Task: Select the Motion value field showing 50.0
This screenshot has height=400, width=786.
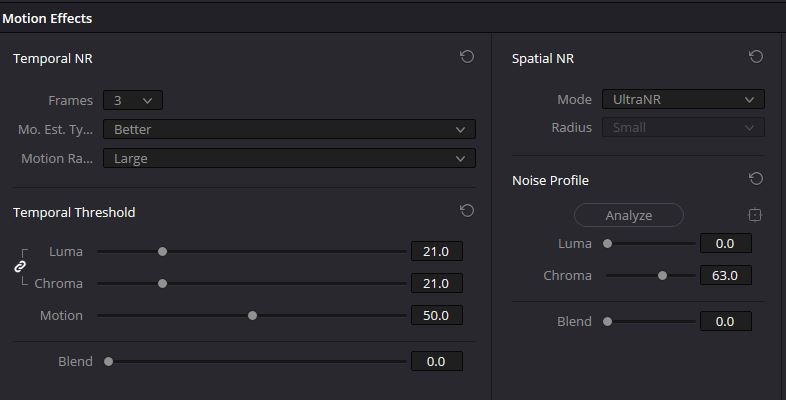Action: (x=436, y=316)
